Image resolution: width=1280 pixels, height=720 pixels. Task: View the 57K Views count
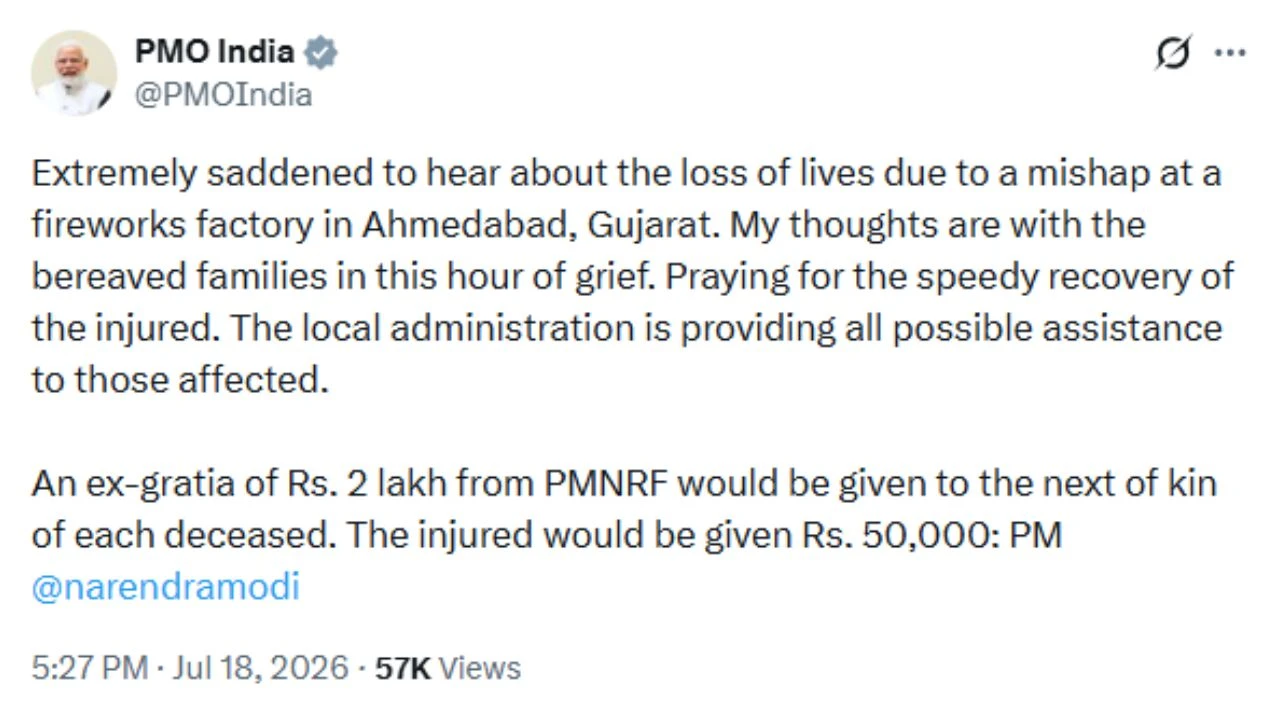coord(447,667)
